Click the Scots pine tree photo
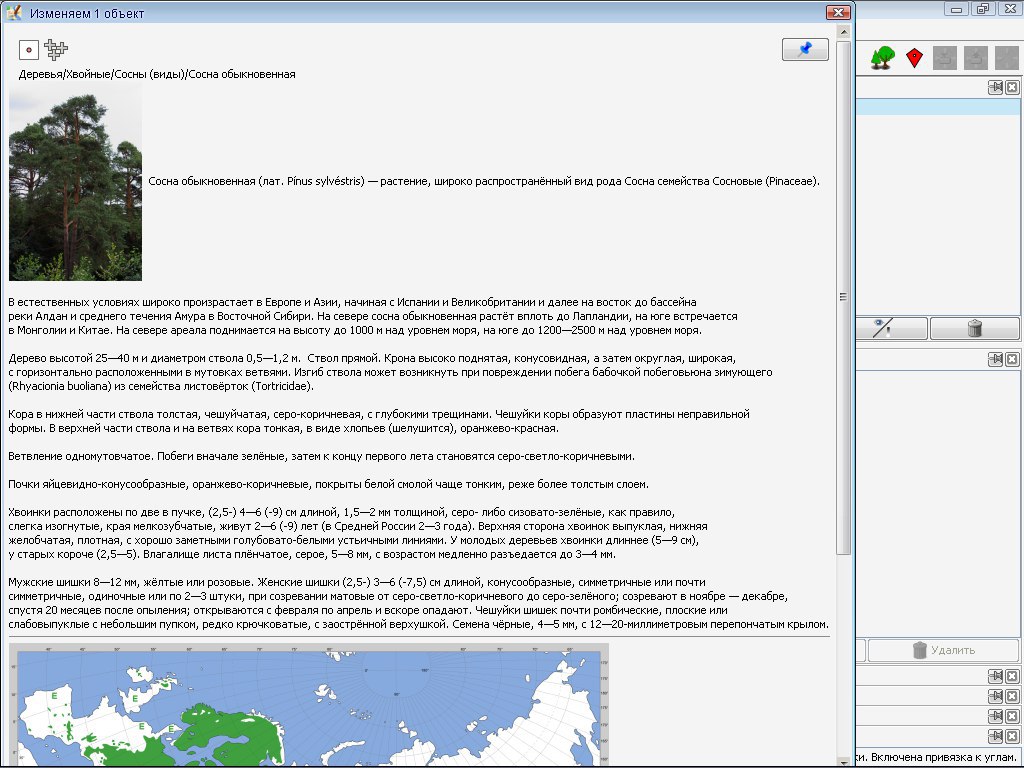 [76, 182]
